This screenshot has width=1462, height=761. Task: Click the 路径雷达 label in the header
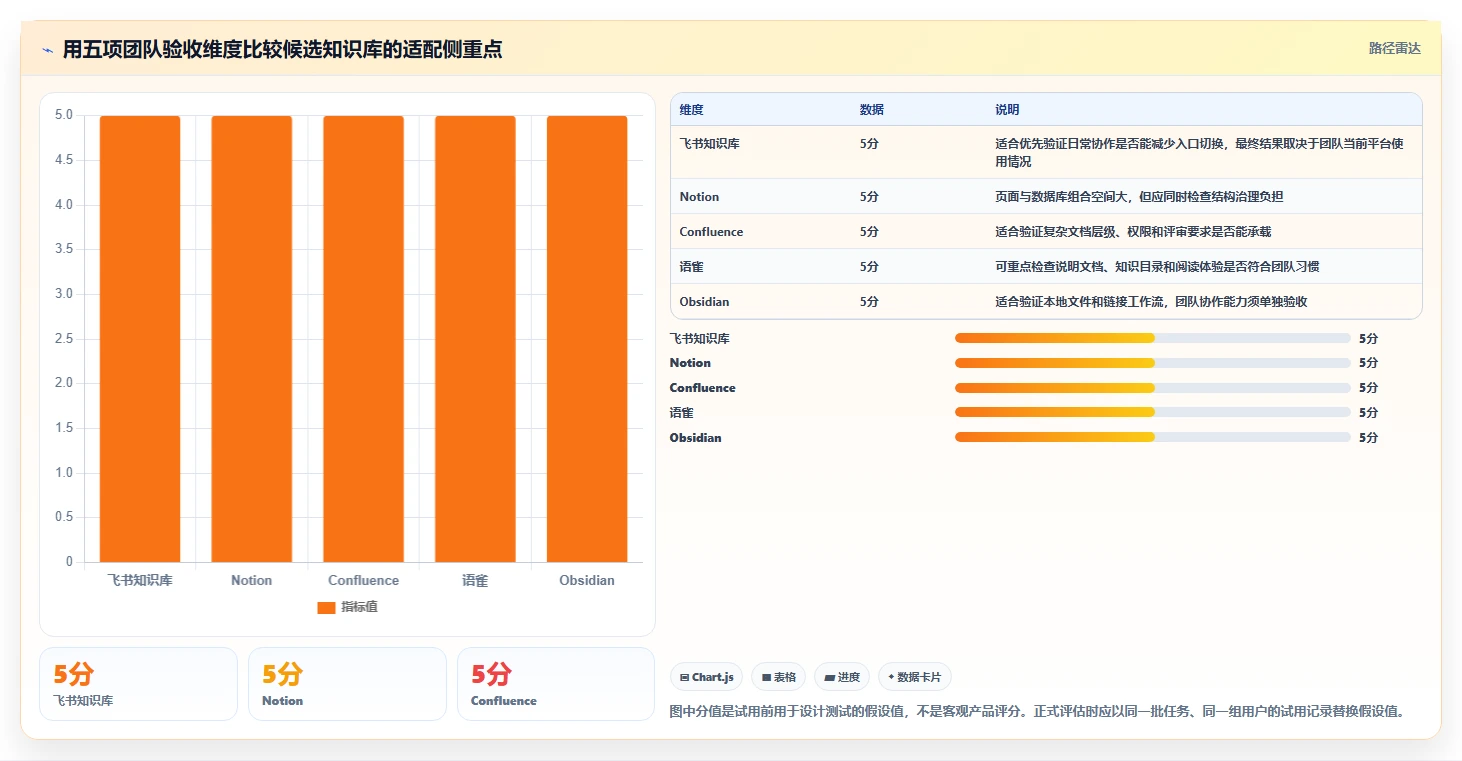coord(1394,49)
